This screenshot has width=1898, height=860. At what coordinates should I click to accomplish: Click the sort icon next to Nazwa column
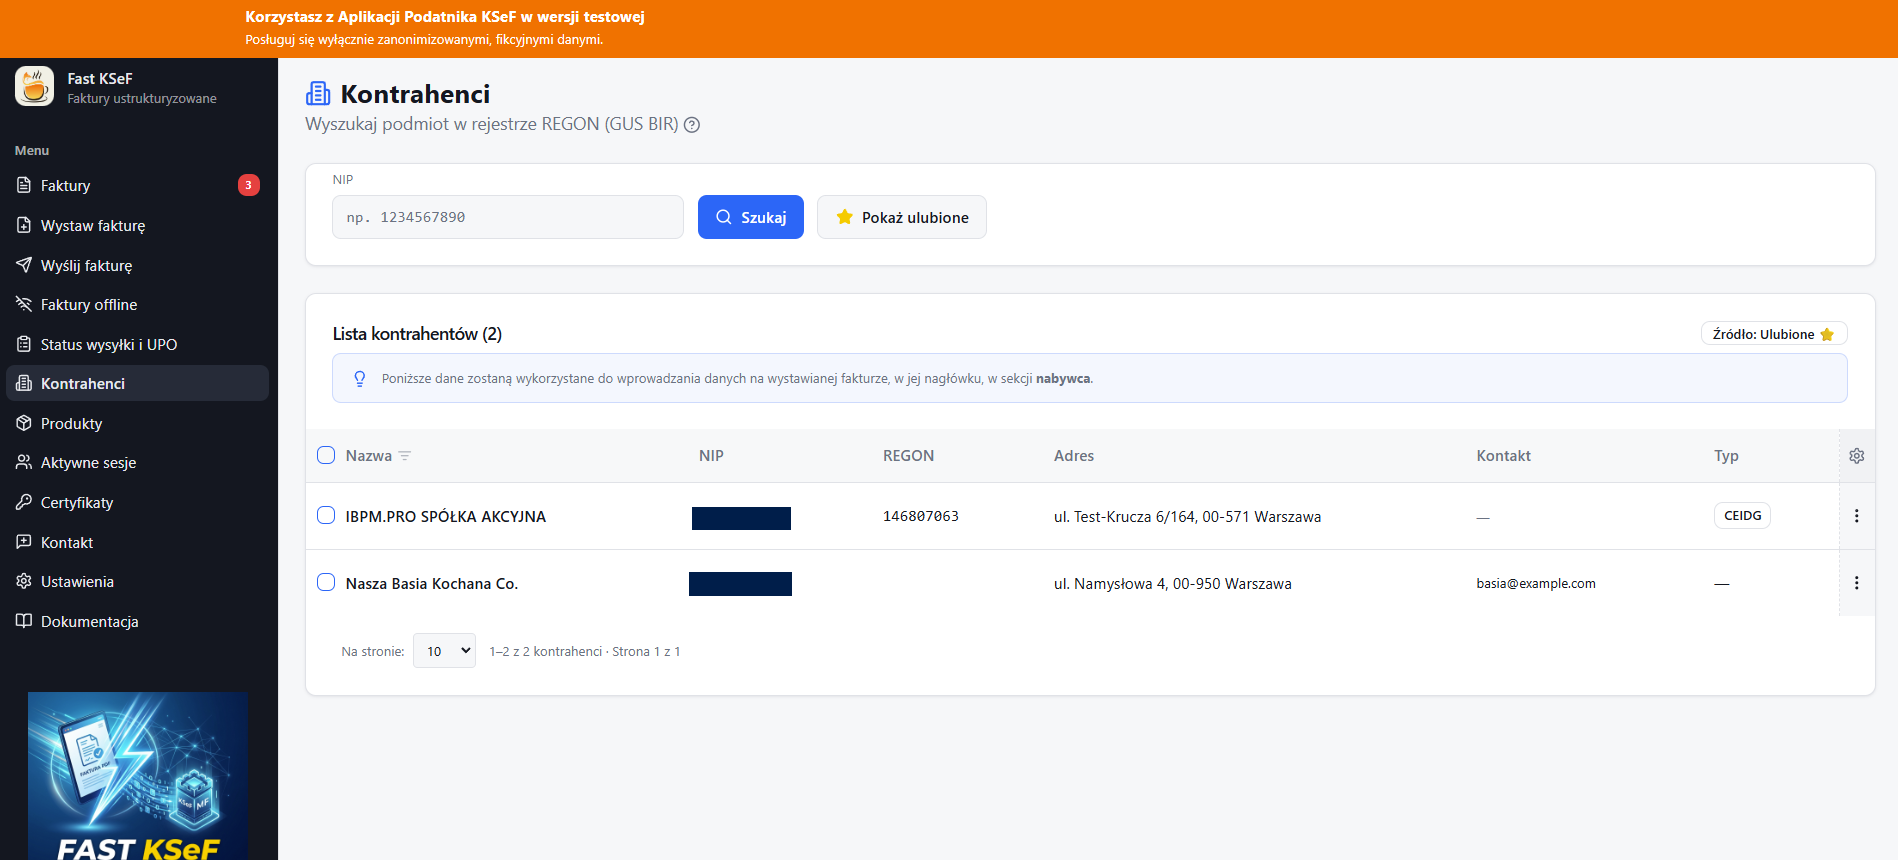tap(405, 456)
